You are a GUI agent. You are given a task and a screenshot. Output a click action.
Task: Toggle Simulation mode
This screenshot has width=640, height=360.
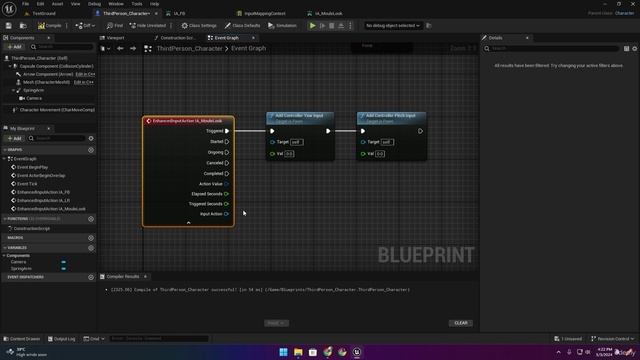click(x=282, y=25)
